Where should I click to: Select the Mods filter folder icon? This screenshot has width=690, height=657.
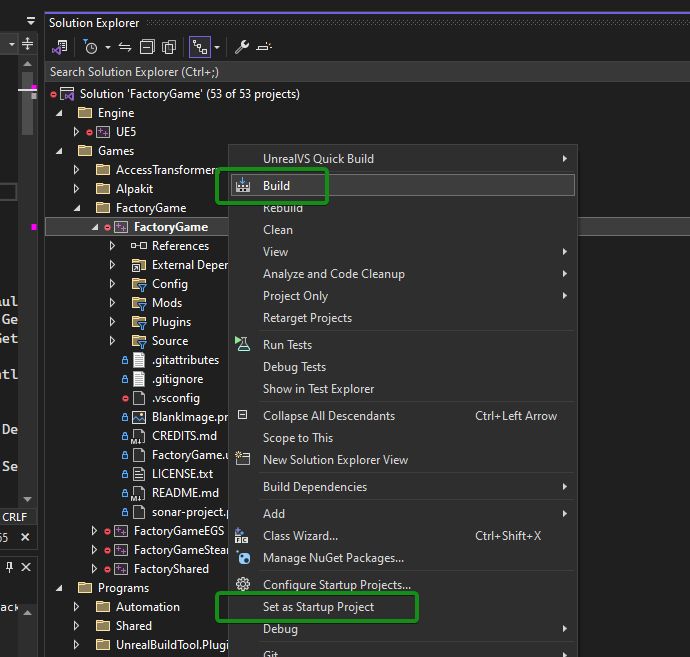pos(139,303)
